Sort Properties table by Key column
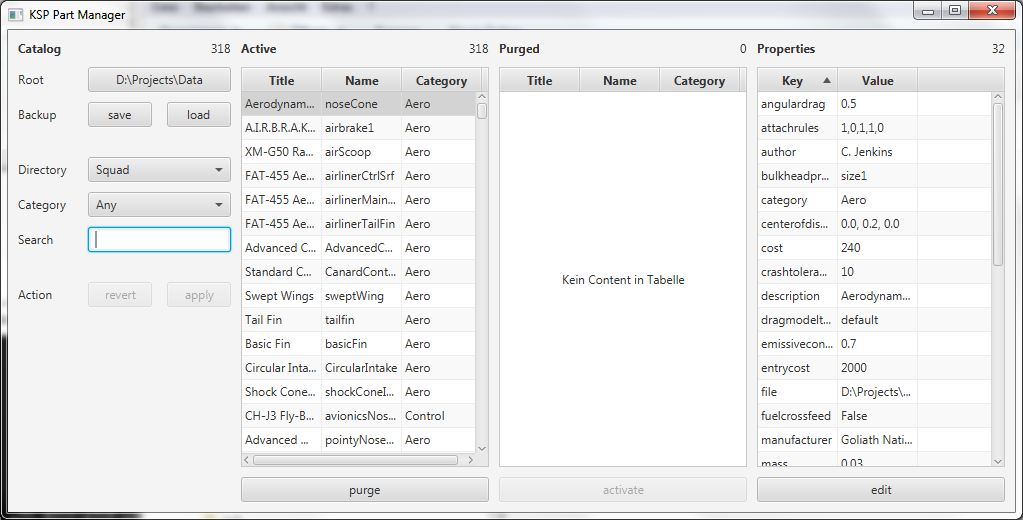 [x=797, y=80]
